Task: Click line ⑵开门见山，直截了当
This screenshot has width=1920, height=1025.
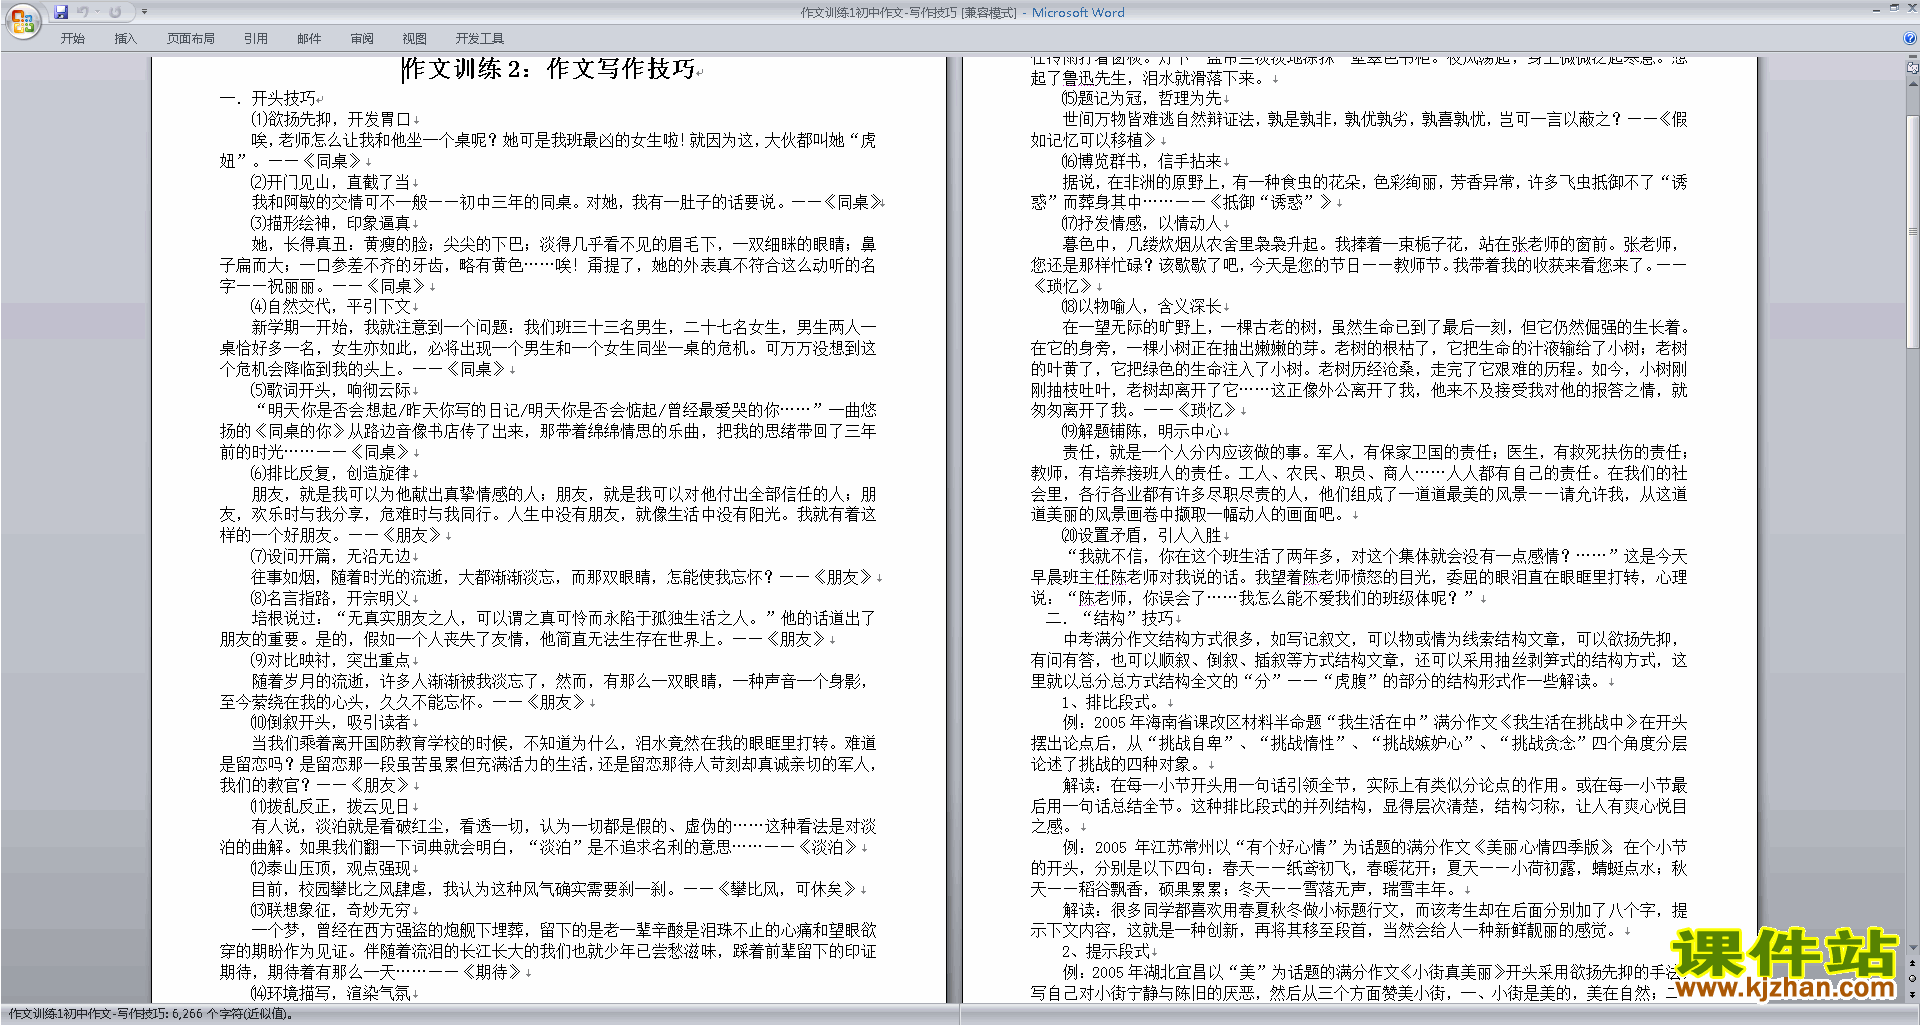Action: [331, 182]
